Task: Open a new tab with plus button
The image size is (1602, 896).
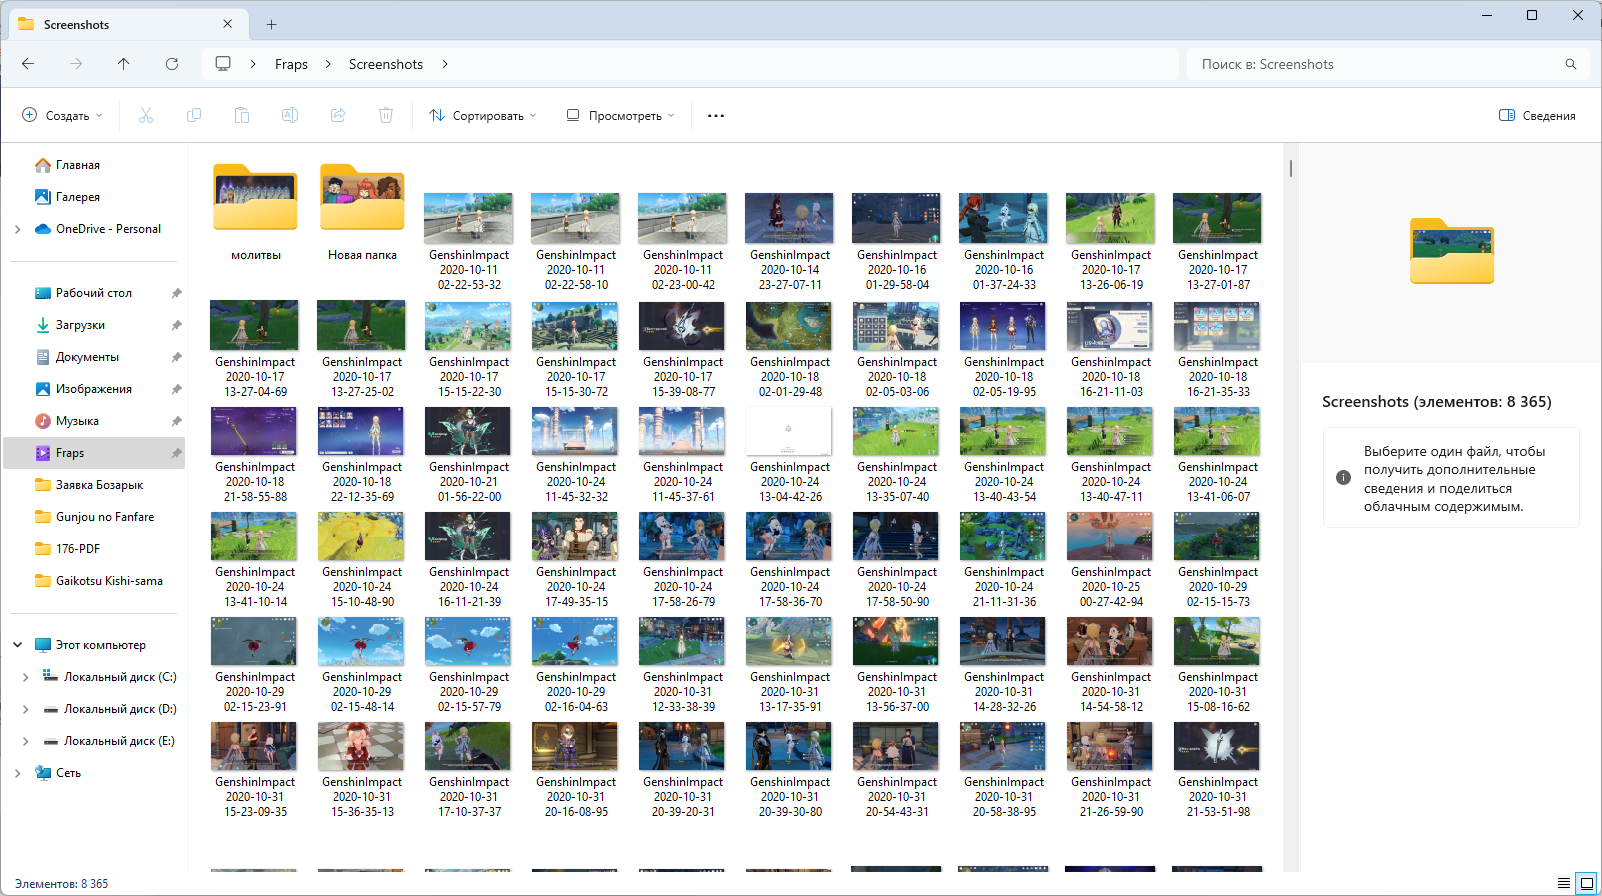Action: tap(272, 24)
